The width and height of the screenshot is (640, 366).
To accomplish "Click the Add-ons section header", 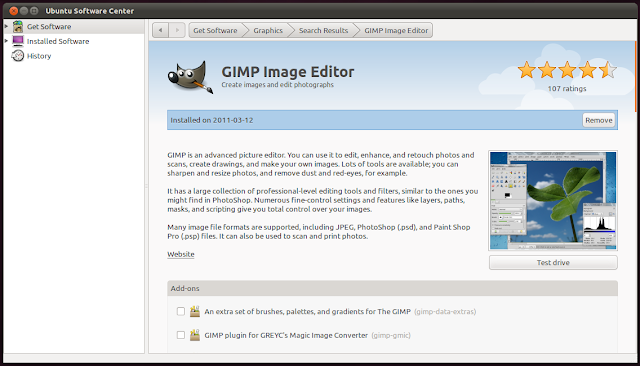I will click(x=392, y=288).
